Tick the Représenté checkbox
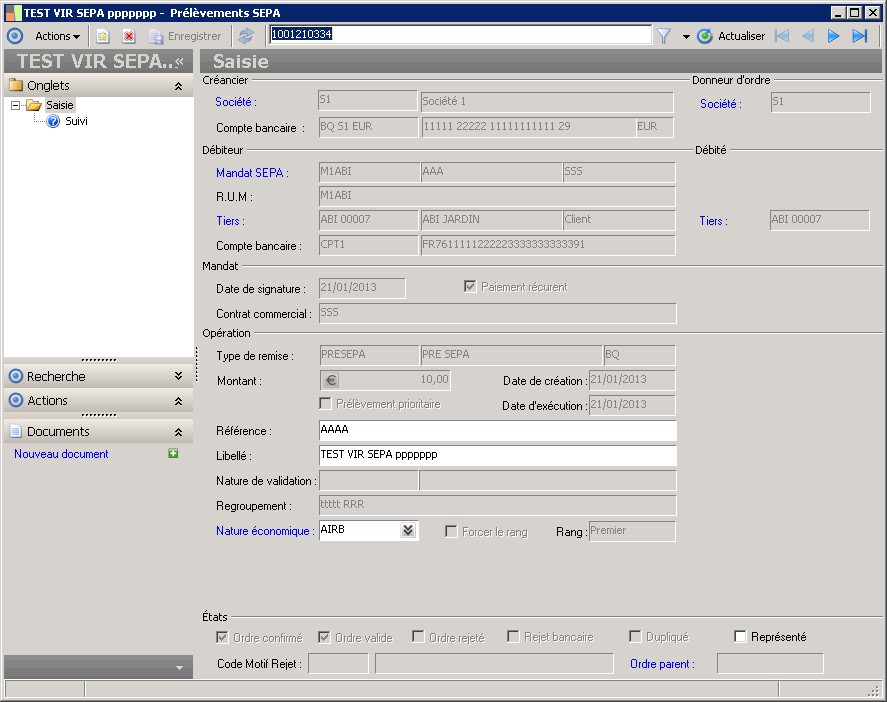 point(740,637)
